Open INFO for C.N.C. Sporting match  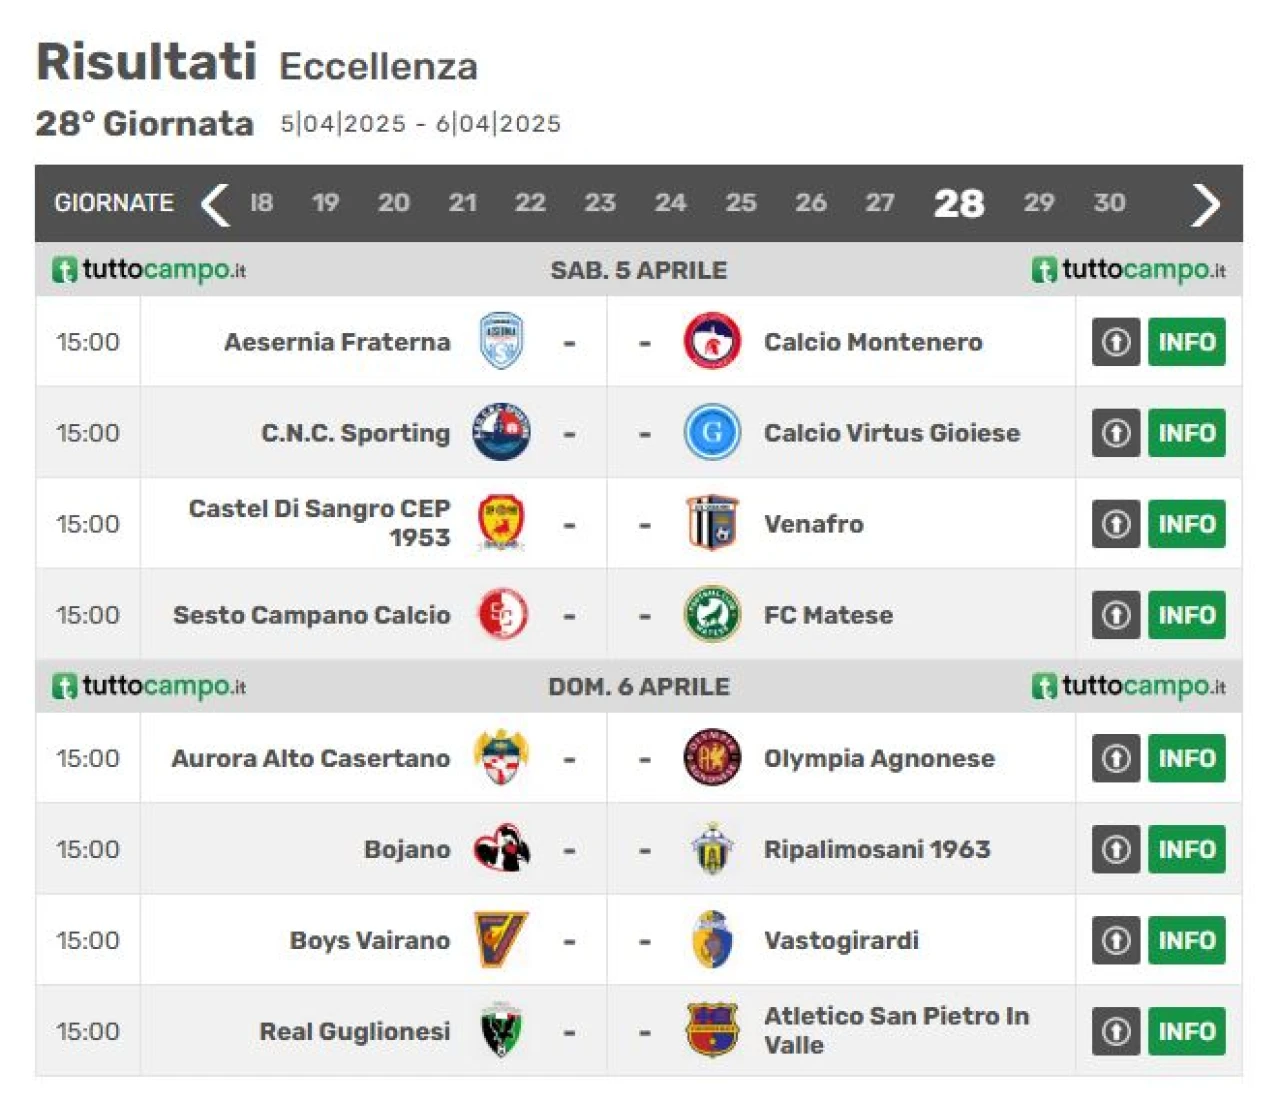coord(1187,433)
